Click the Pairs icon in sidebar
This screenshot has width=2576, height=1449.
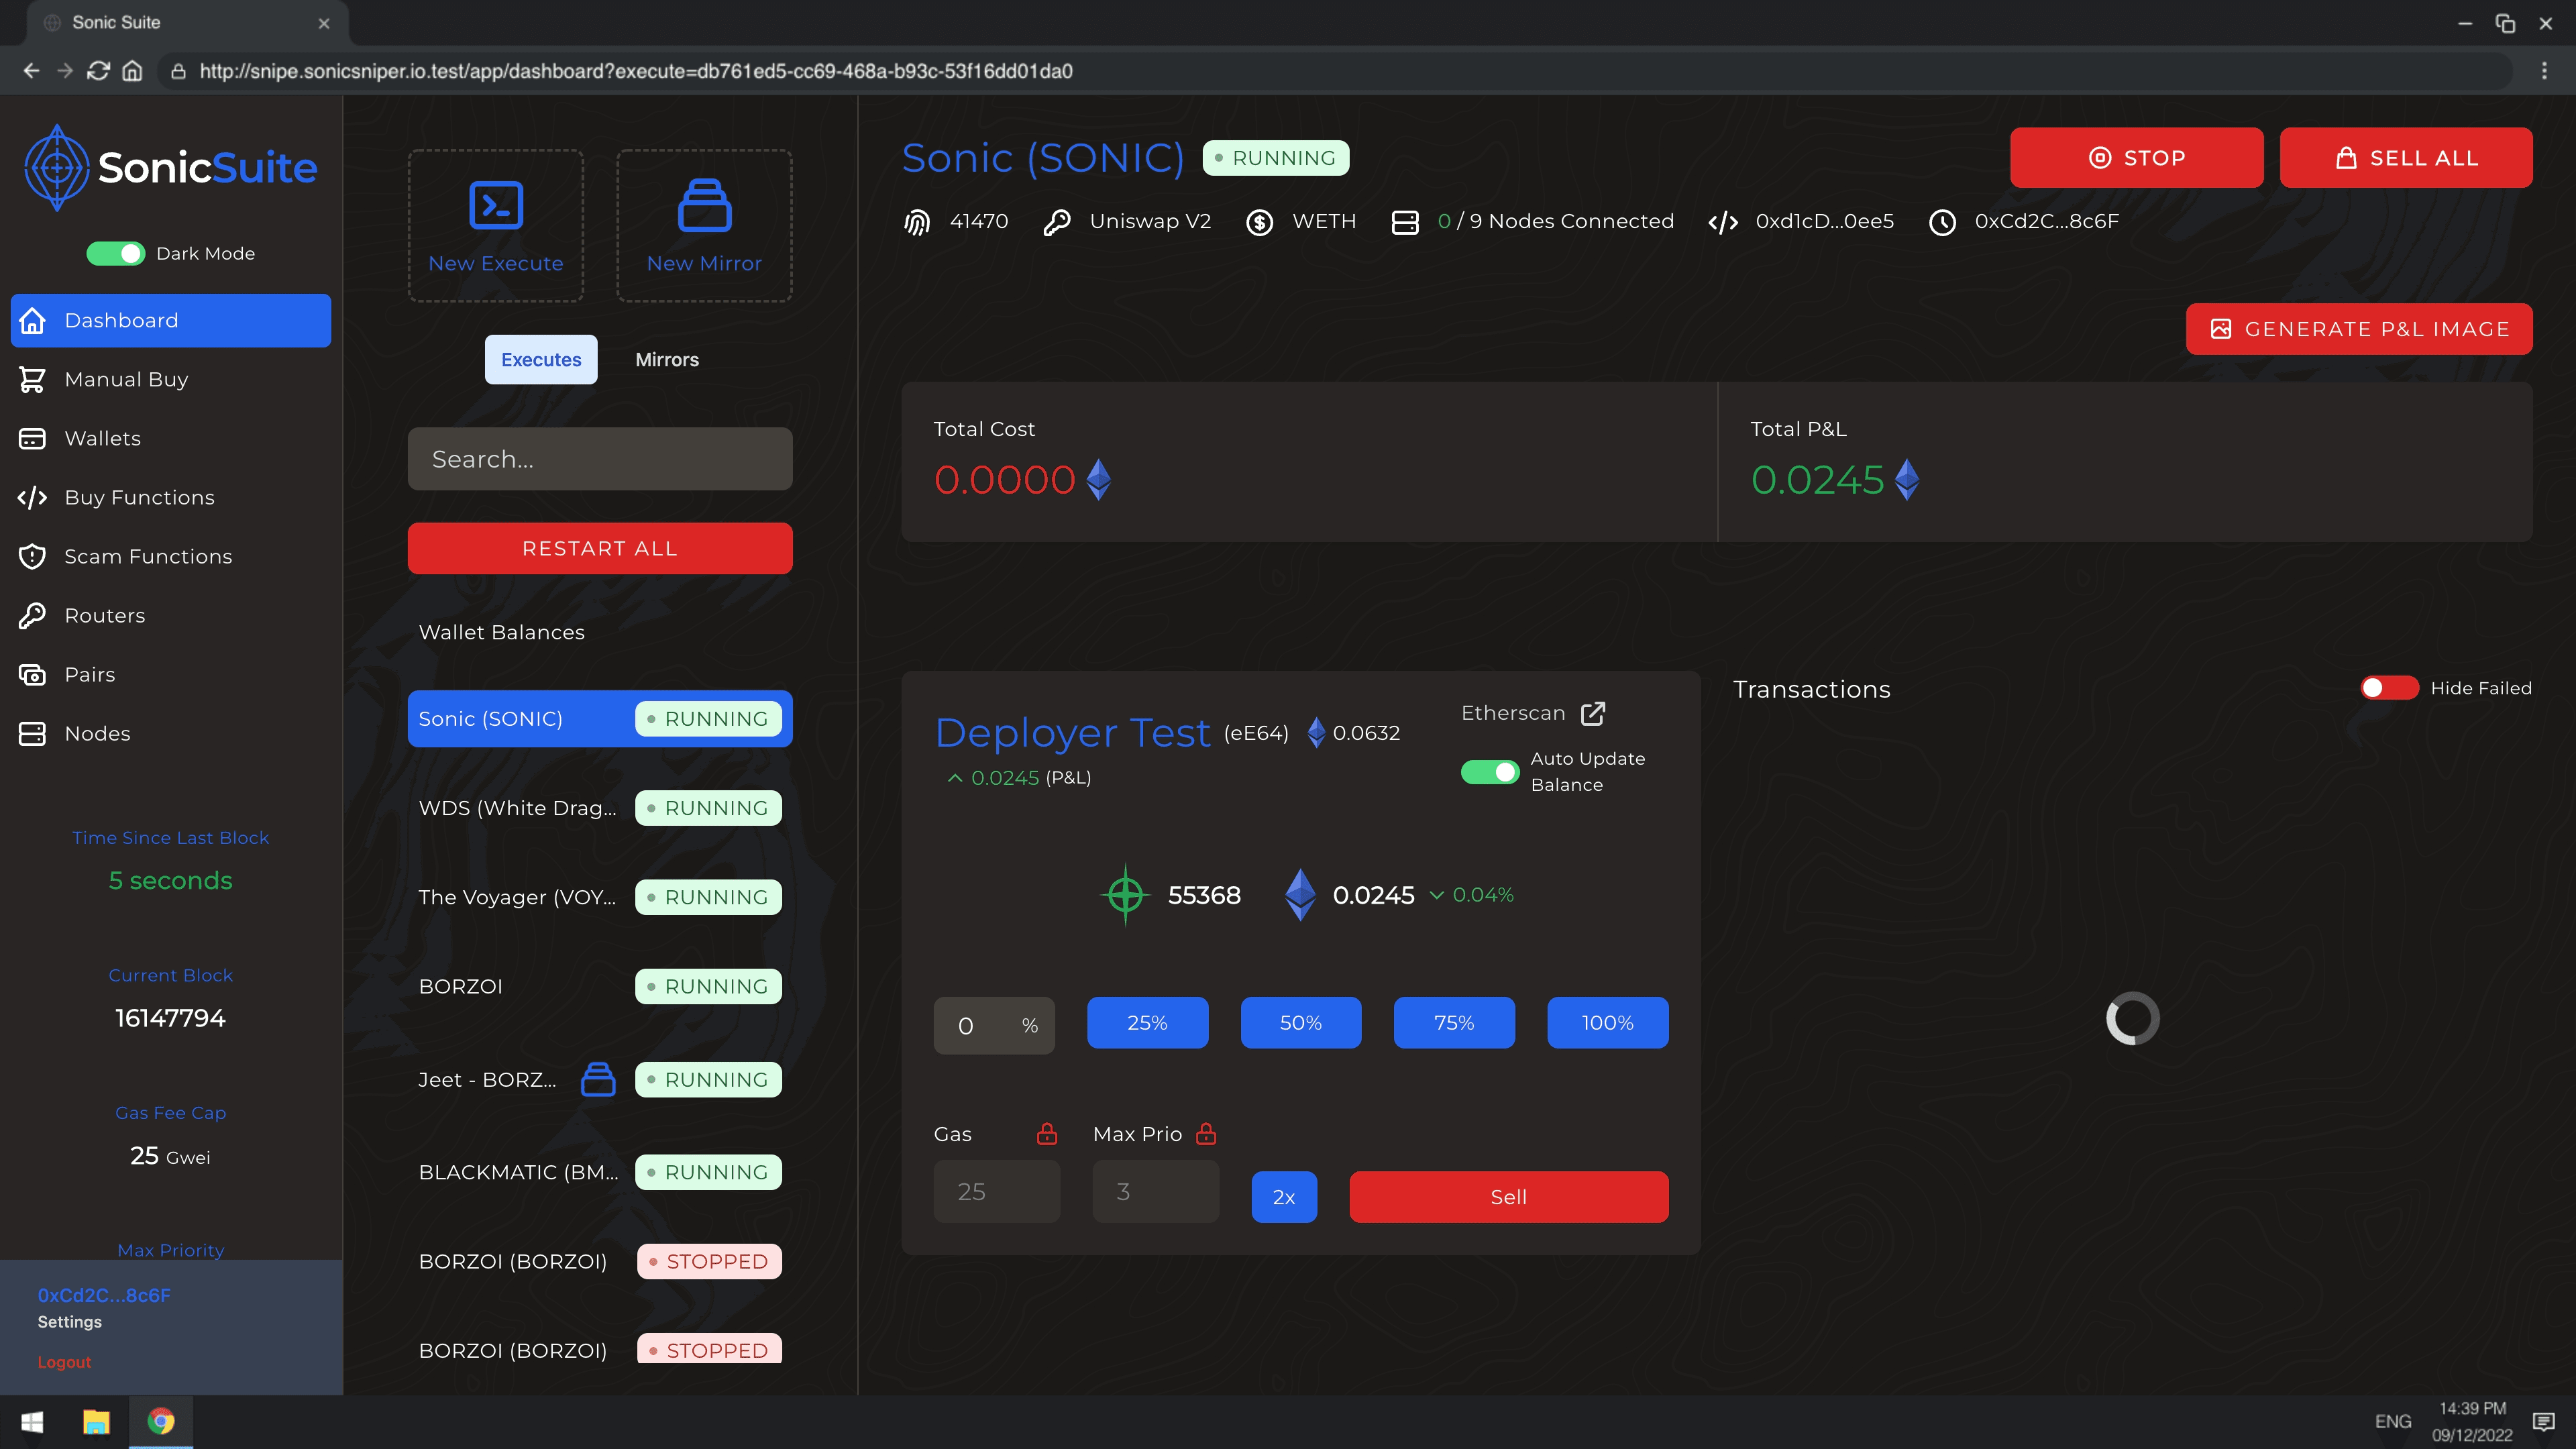(33, 674)
